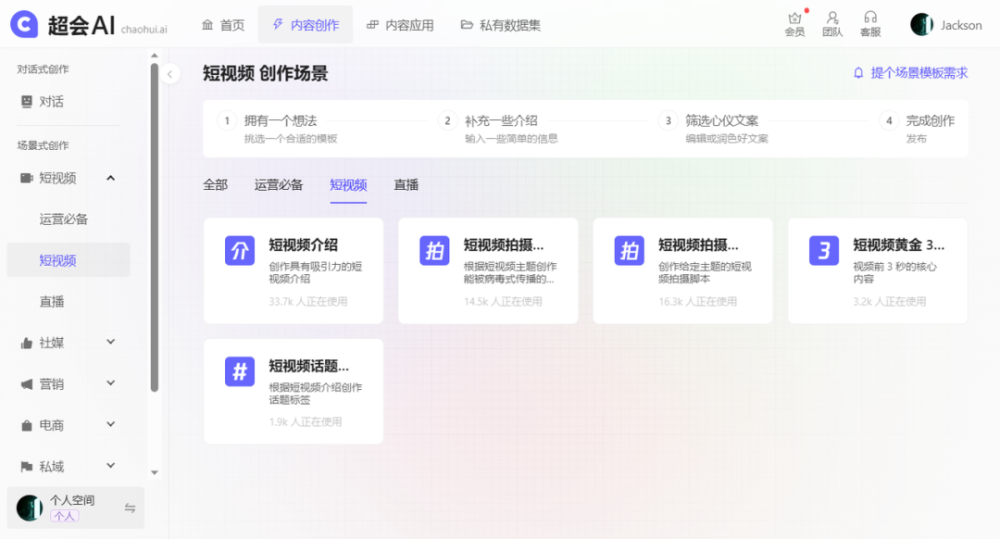Viewport: 1000px width, 539px height.
Task: Switch to the 直播 tab
Action: tap(406, 185)
